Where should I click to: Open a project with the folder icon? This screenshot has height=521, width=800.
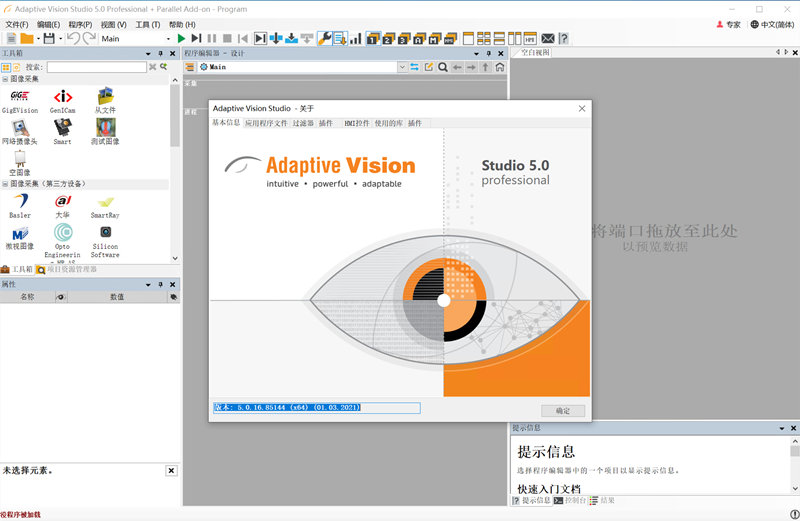point(27,38)
